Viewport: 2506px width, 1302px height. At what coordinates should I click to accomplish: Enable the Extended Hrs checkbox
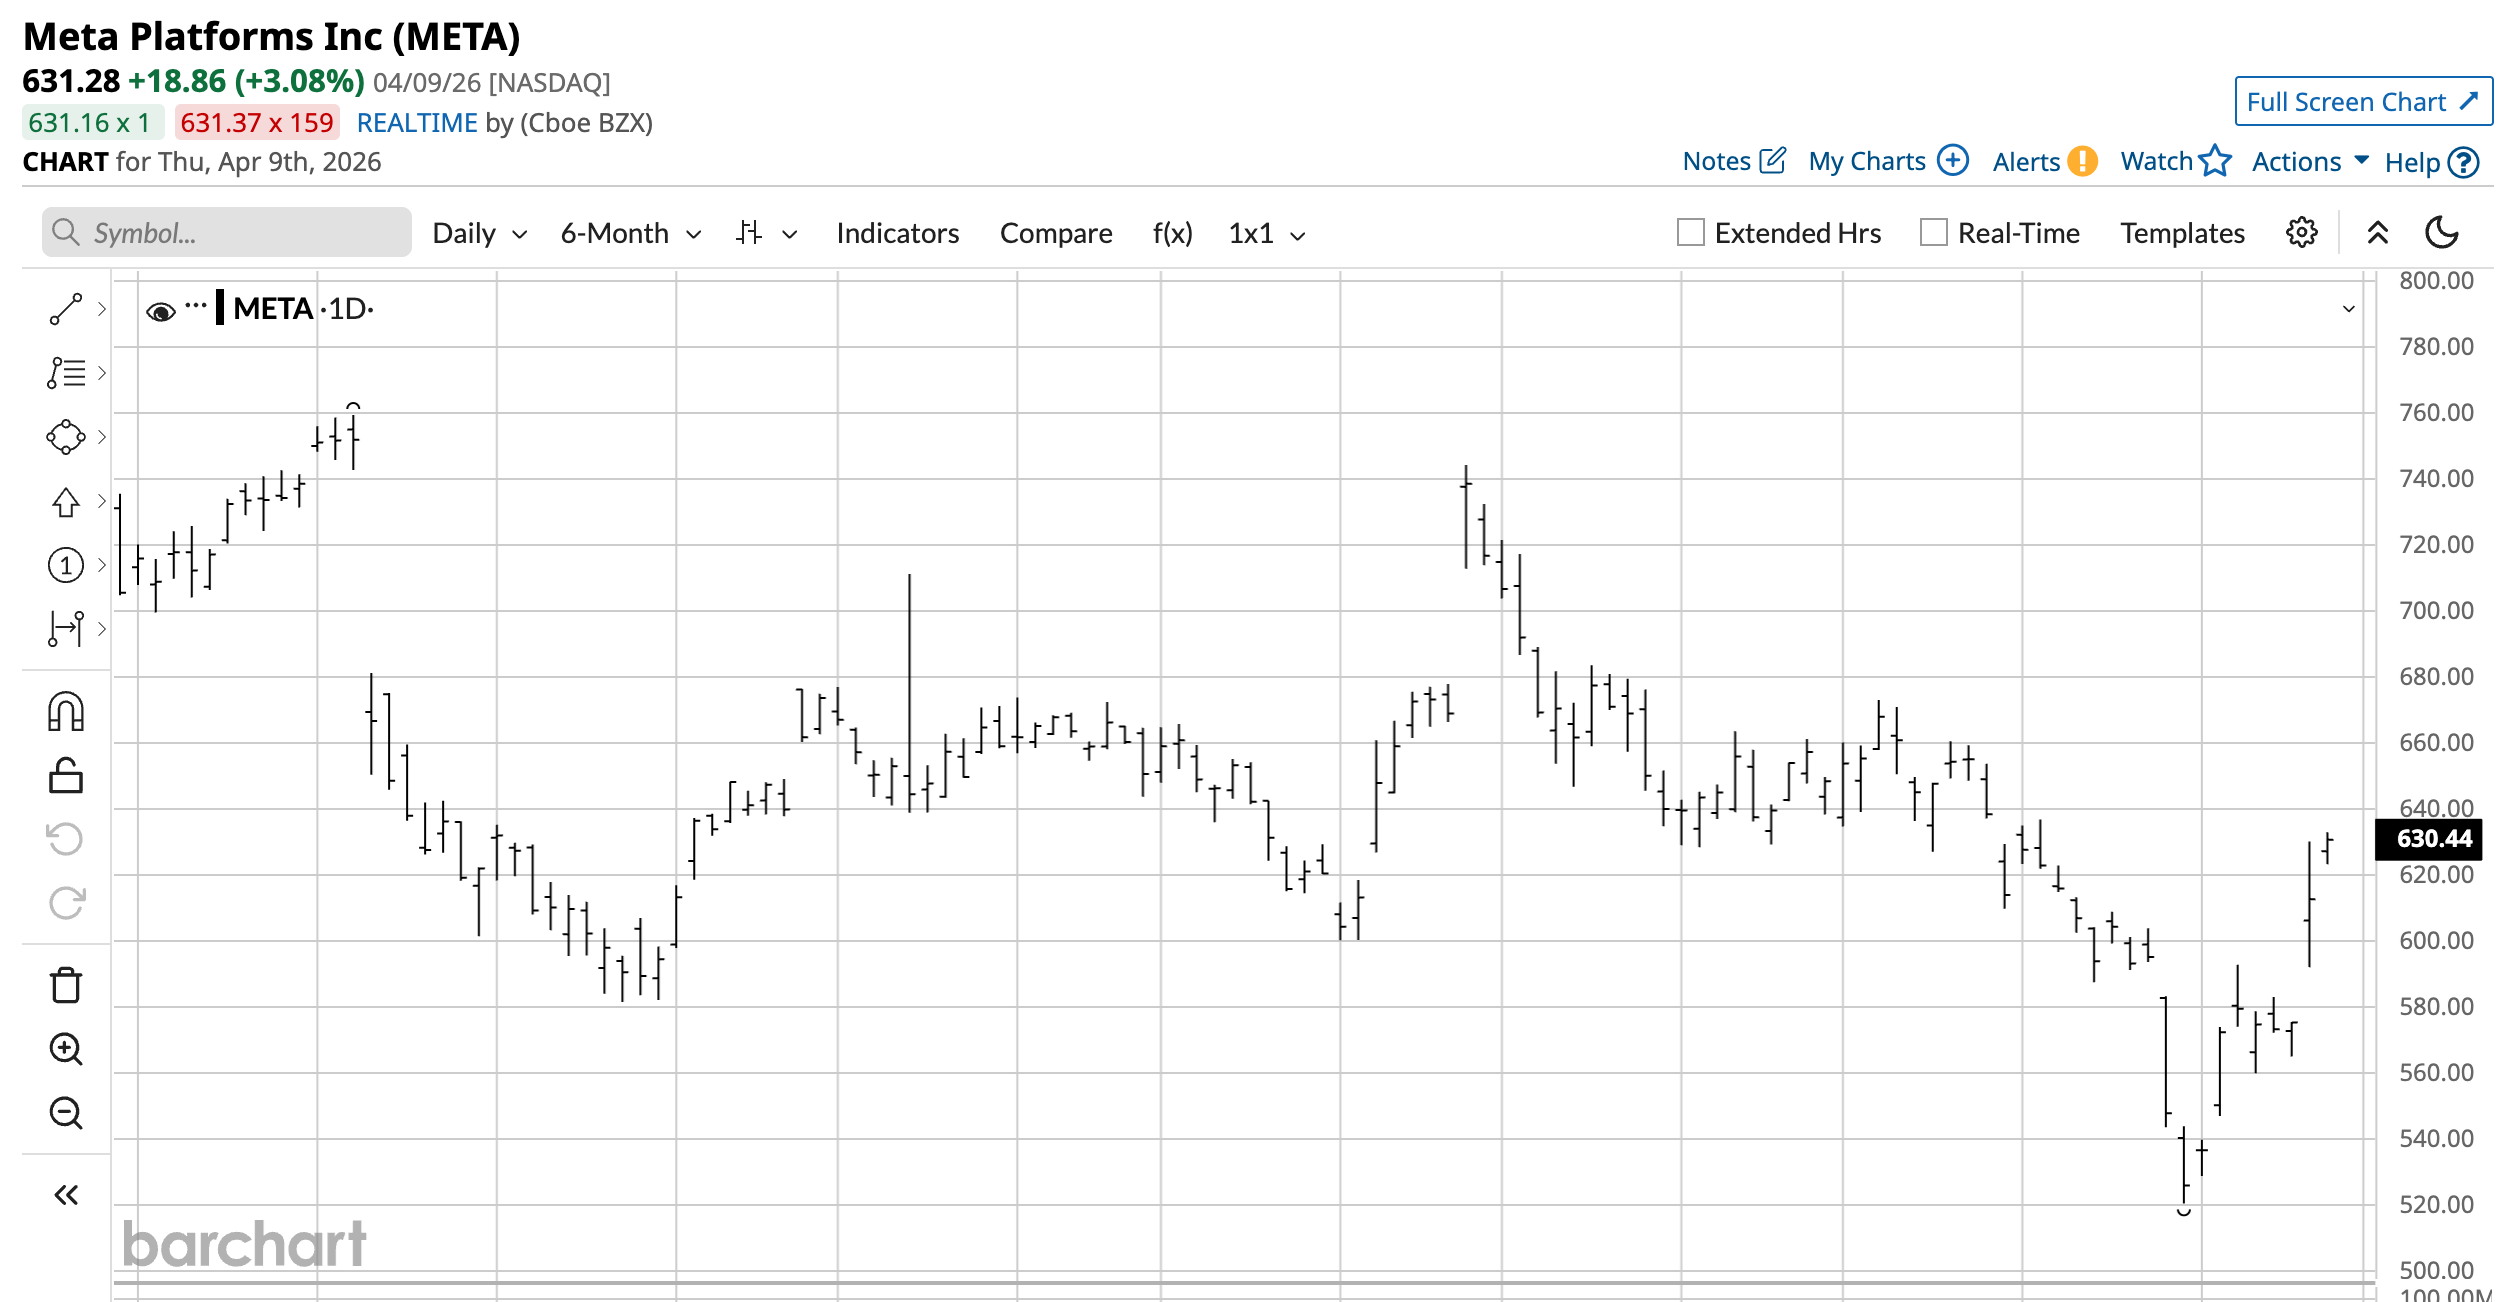coord(1690,233)
